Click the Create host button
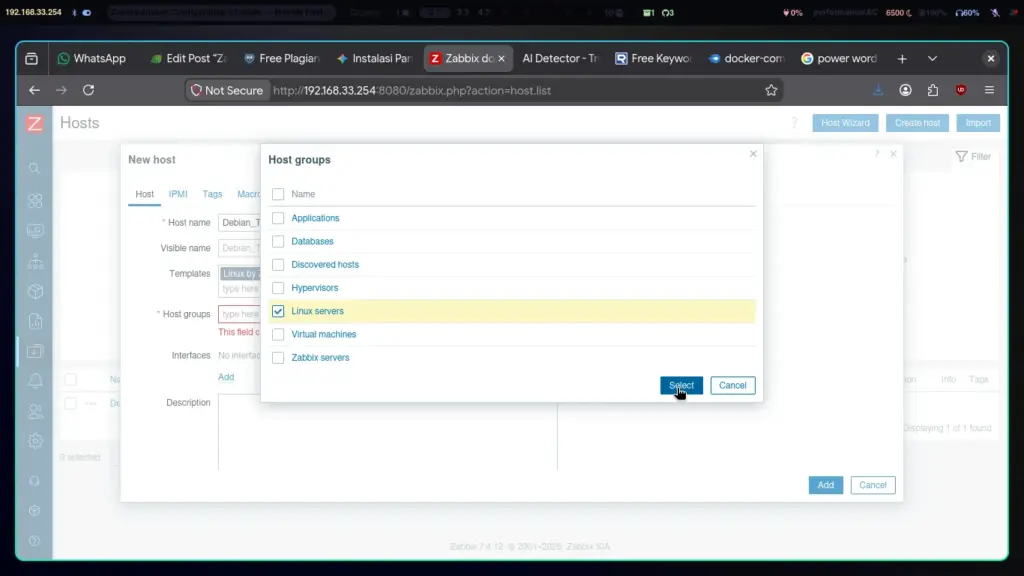Image resolution: width=1024 pixels, height=576 pixels. [x=917, y=123]
